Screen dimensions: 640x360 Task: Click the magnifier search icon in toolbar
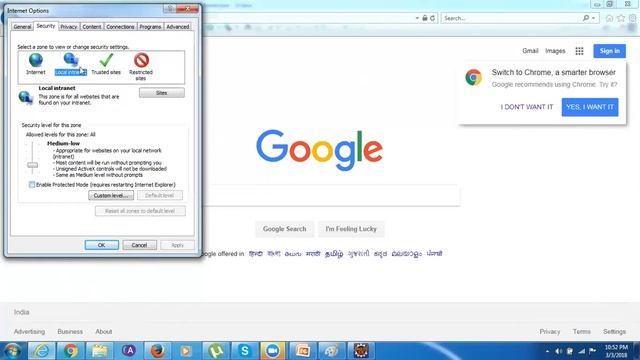pos(586,18)
